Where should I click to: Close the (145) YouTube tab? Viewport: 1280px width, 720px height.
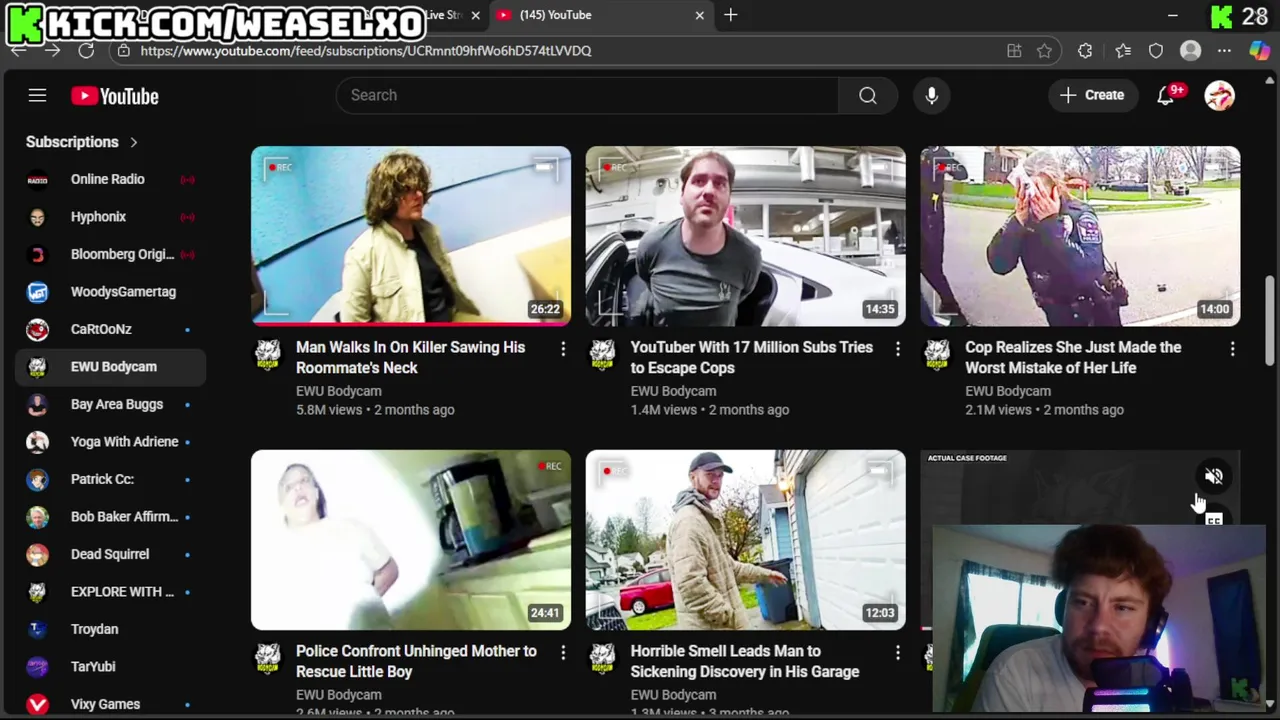700,15
